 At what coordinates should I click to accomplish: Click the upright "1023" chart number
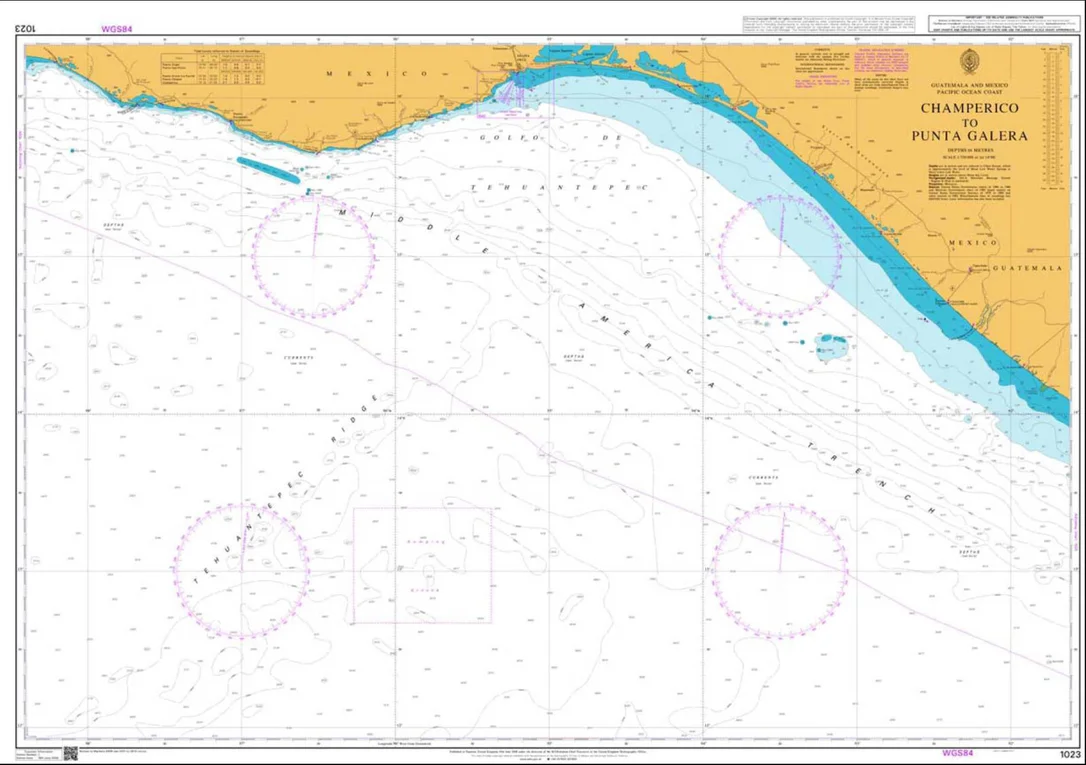coord(1069,755)
